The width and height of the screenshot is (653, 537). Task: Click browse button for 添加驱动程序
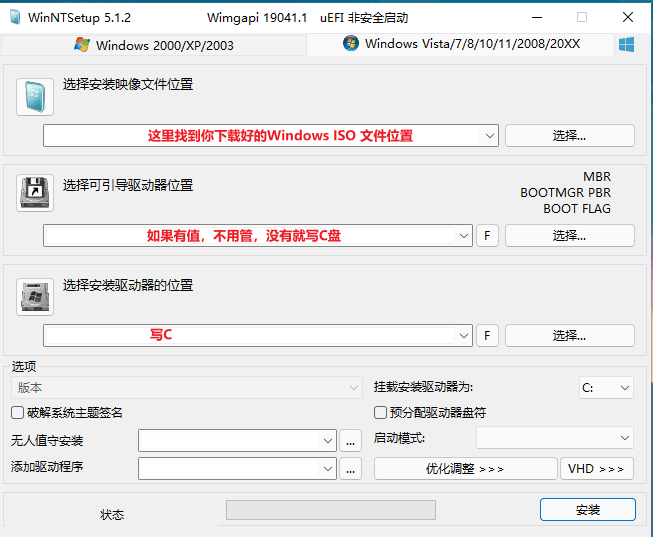[351, 469]
